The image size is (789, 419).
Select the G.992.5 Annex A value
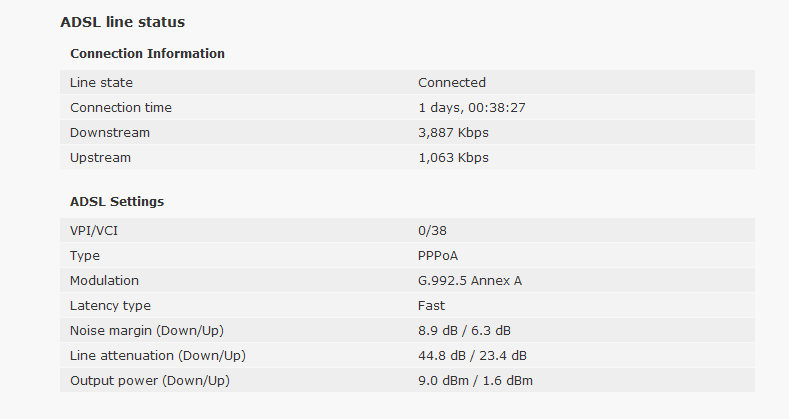click(470, 281)
